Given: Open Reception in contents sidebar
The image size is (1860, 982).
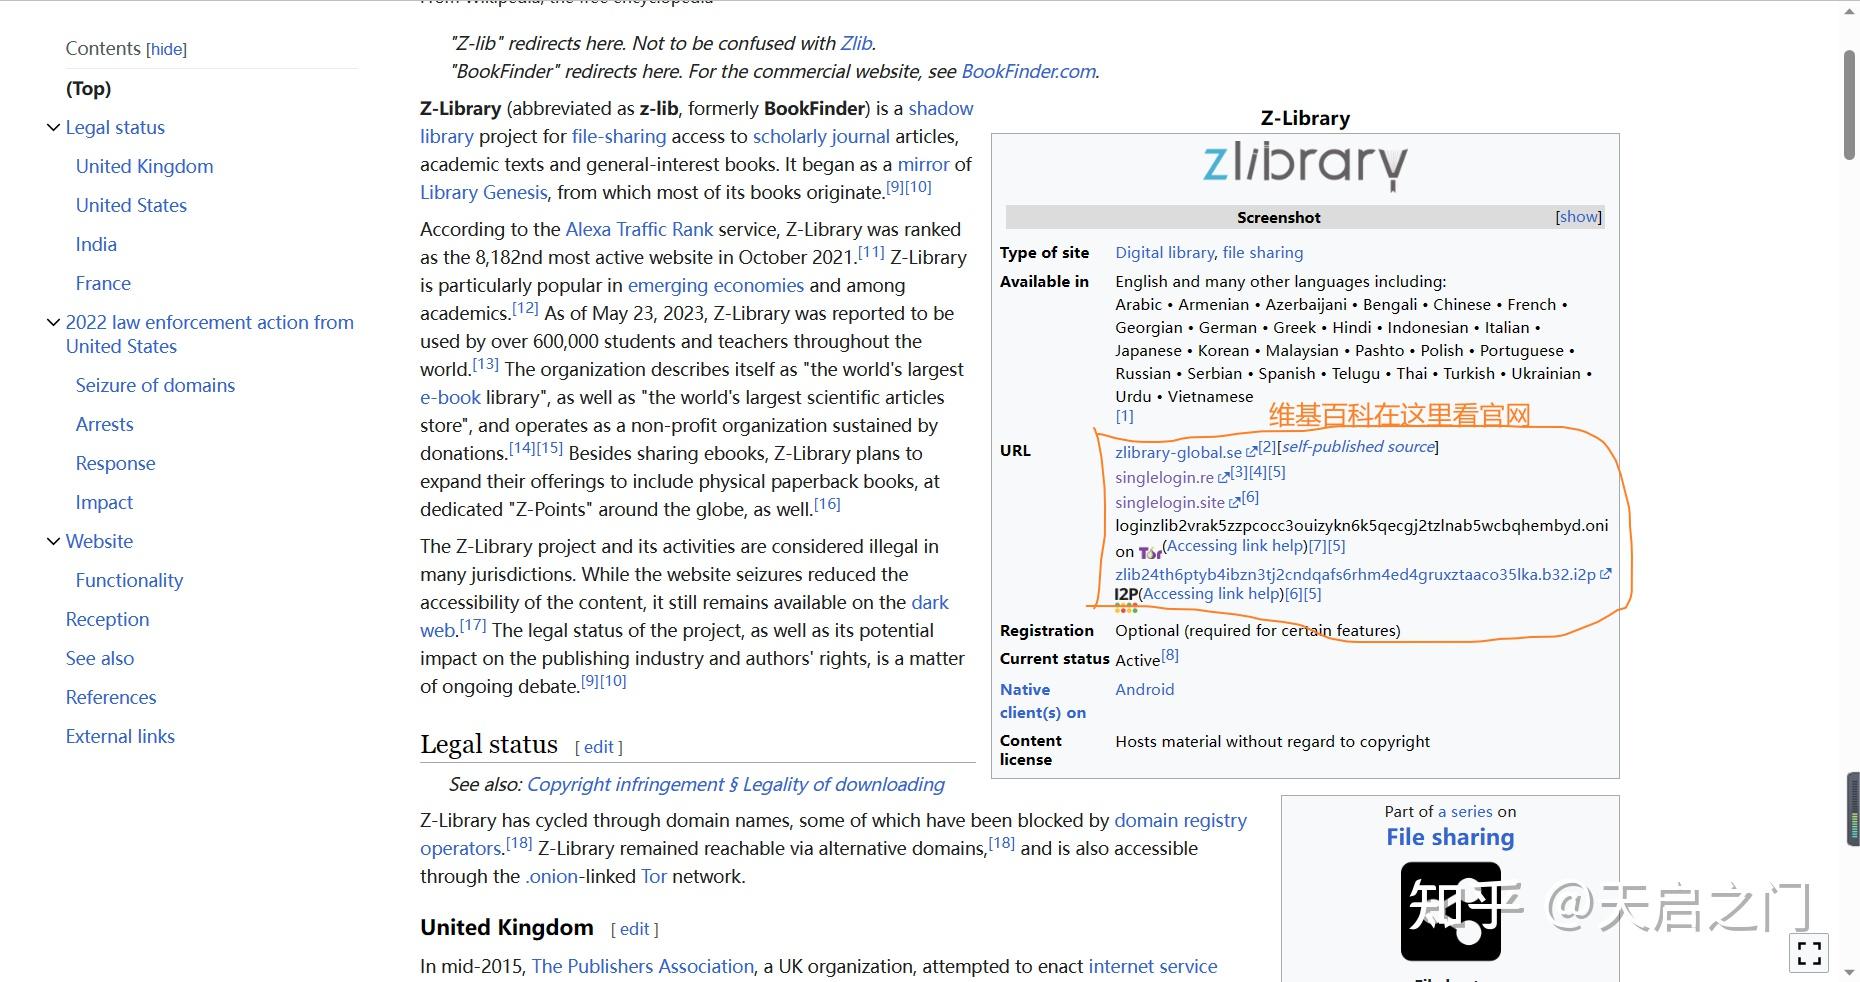Looking at the screenshot, I should (x=107, y=619).
